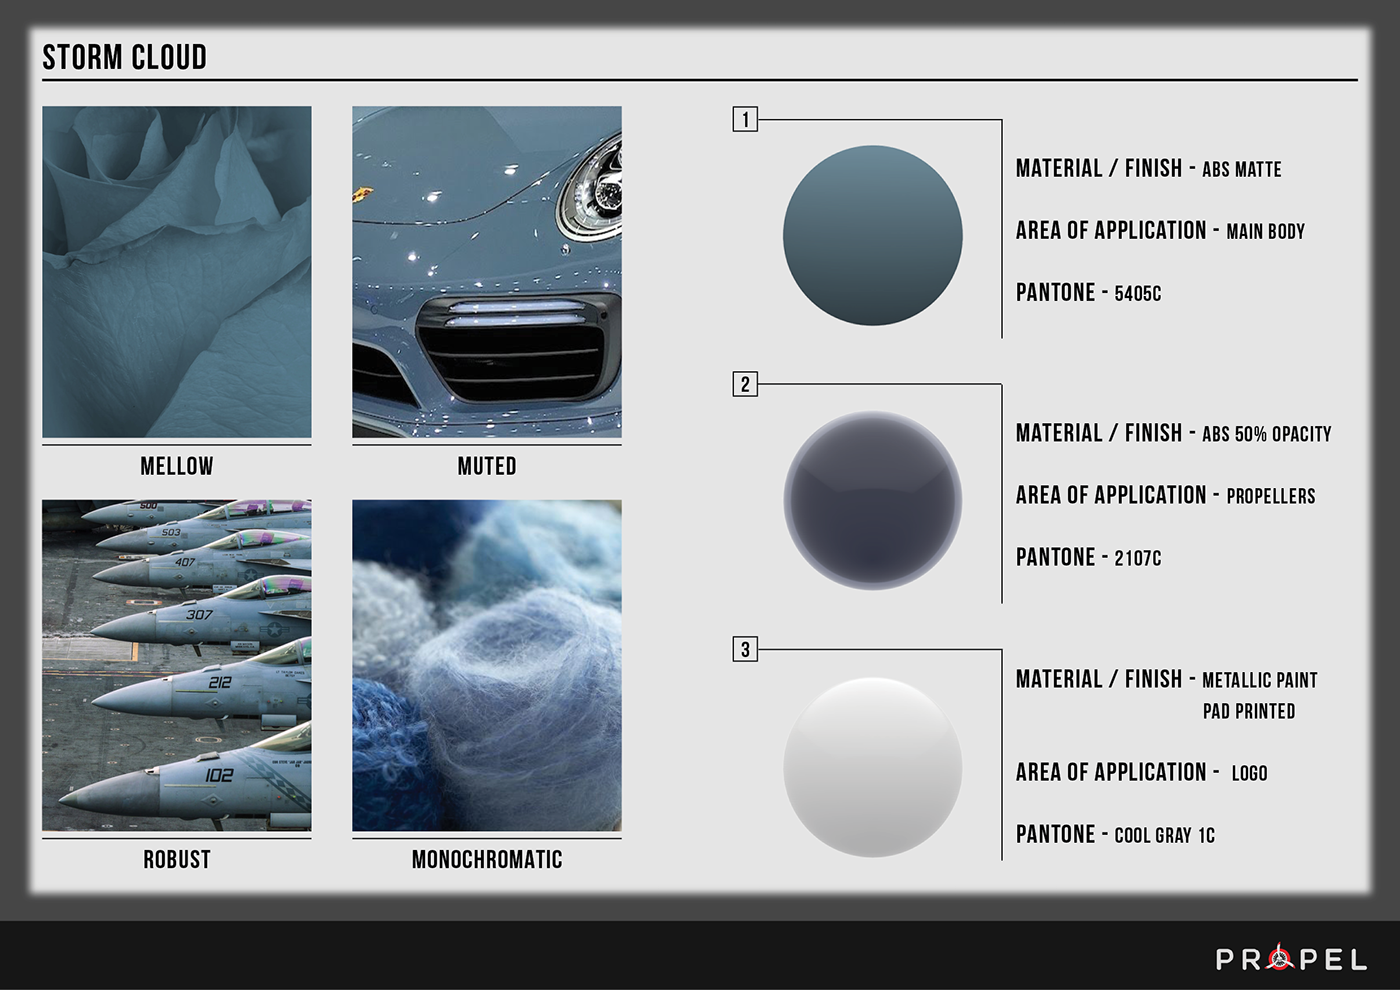Click the PROPELLERS application text

click(1271, 496)
